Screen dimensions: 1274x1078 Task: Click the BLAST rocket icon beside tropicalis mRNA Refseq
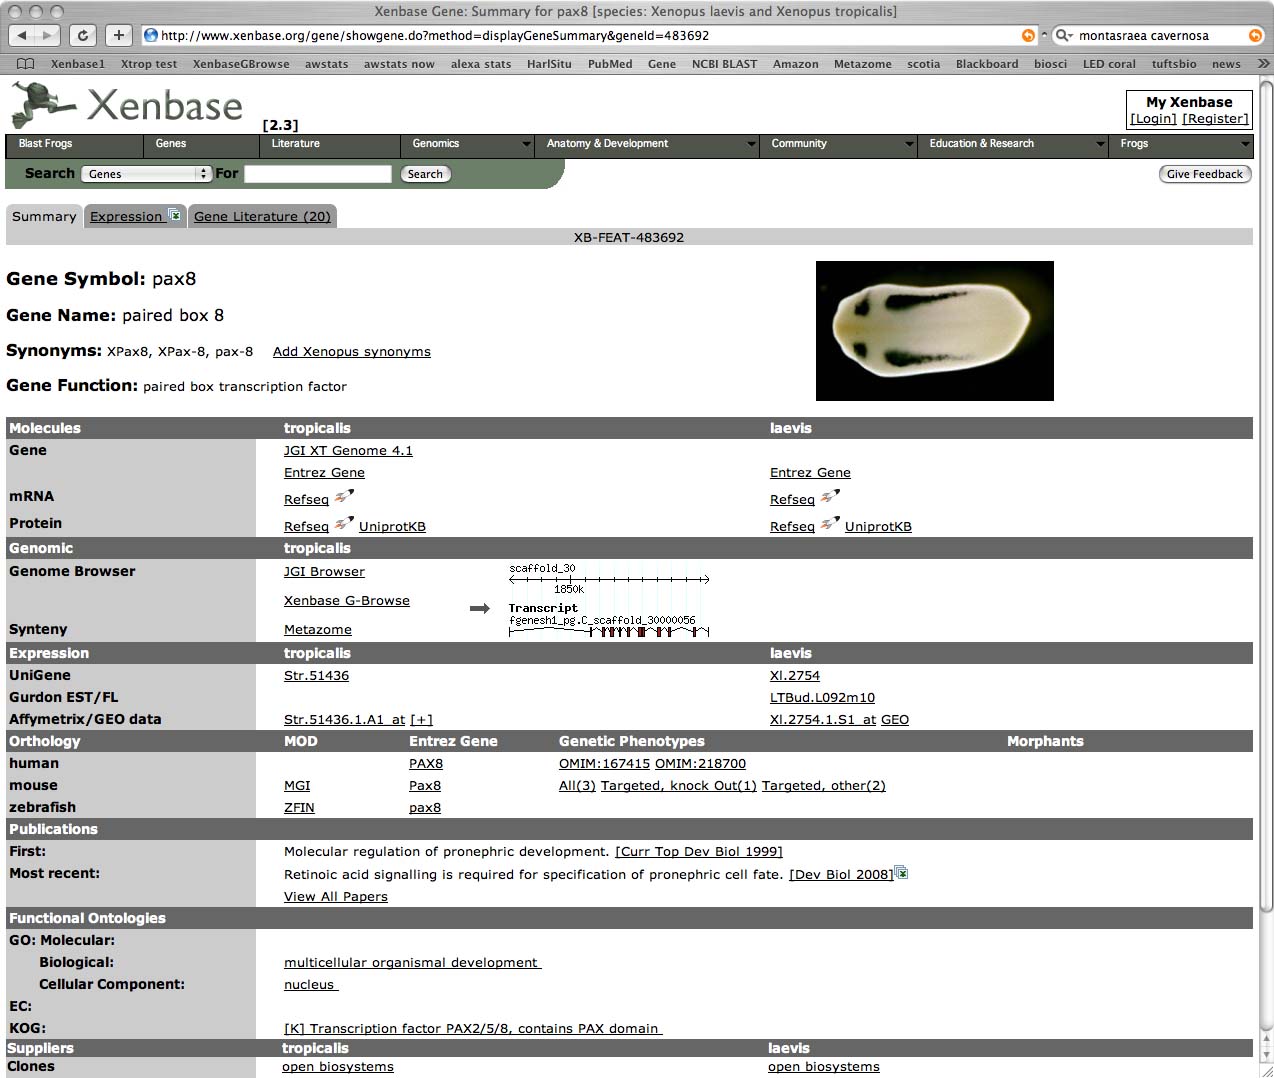click(343, 497)
